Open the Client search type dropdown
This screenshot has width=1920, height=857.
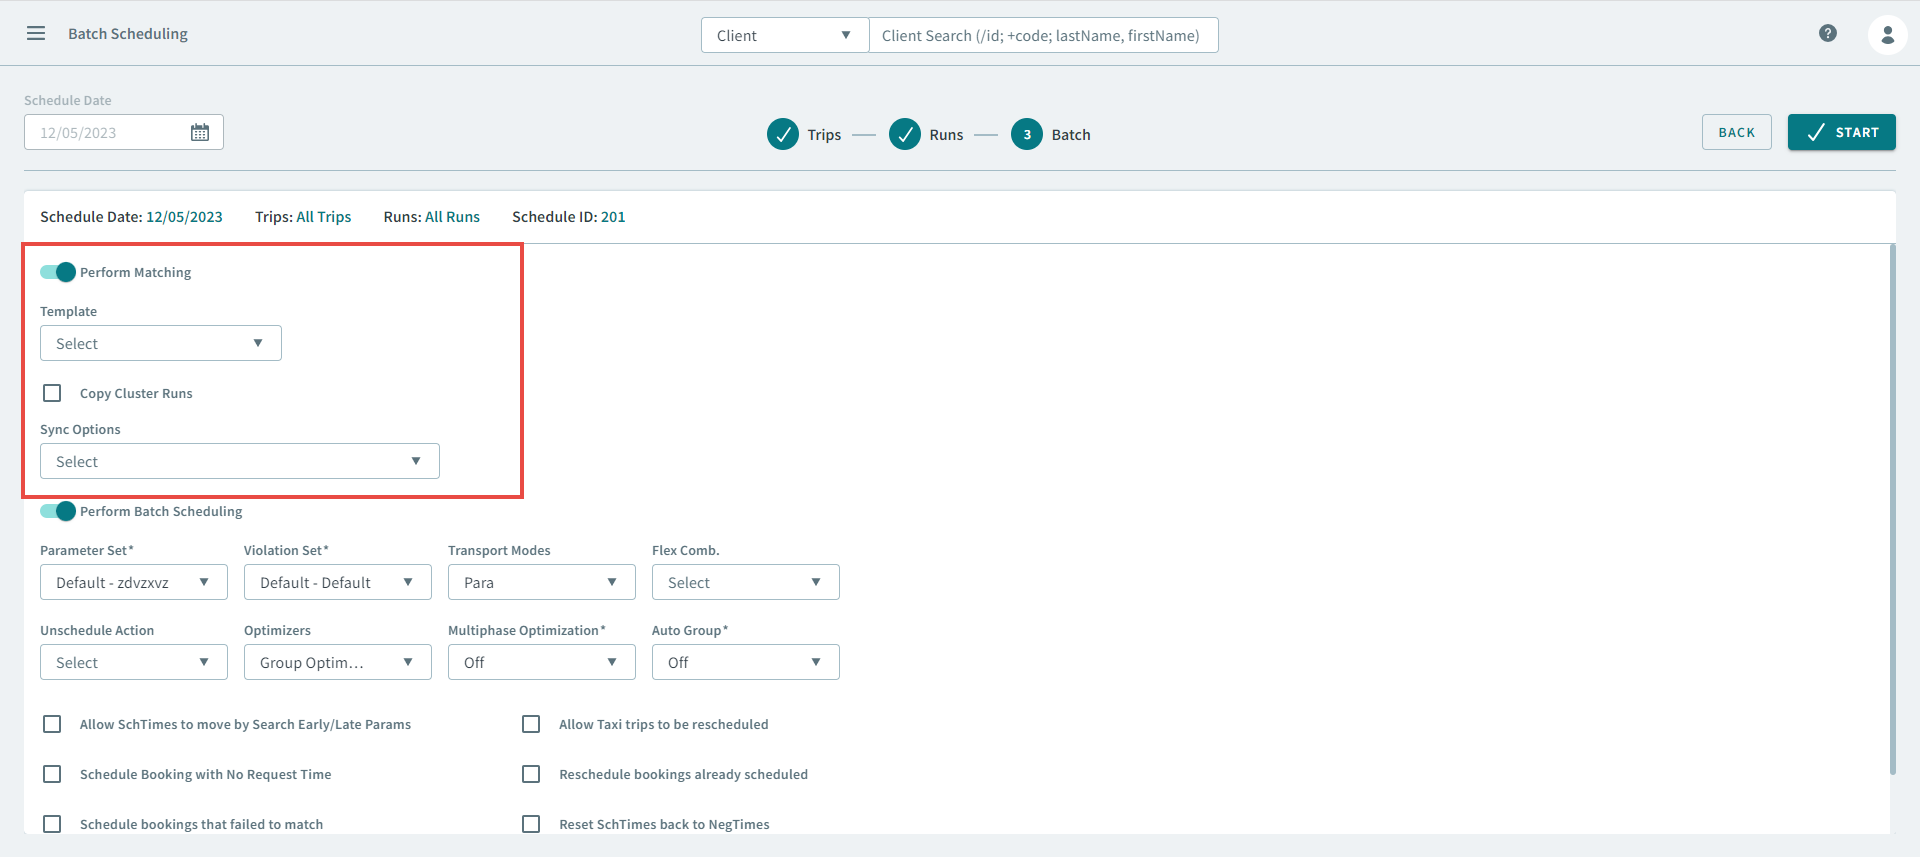point(784,35)
